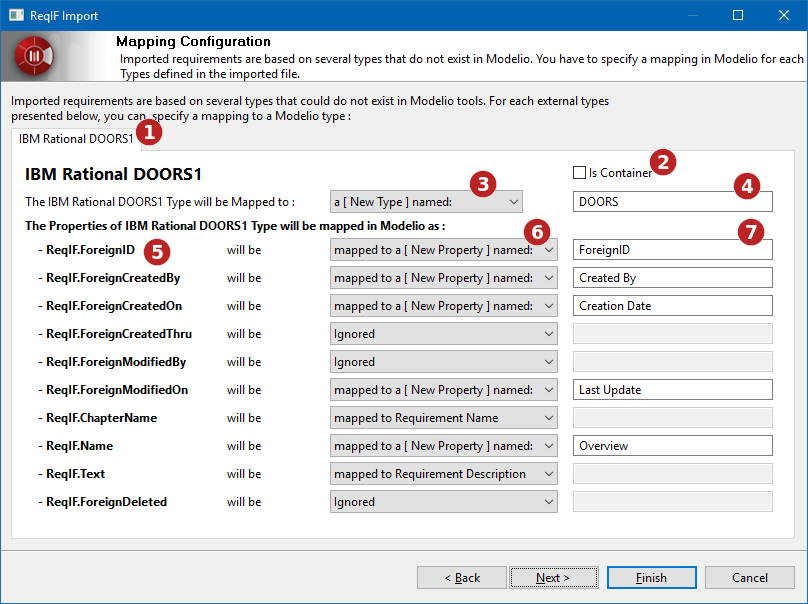Select the IBM Rational DOORS1 tab
808x604 pixels.
coord(76,139)
